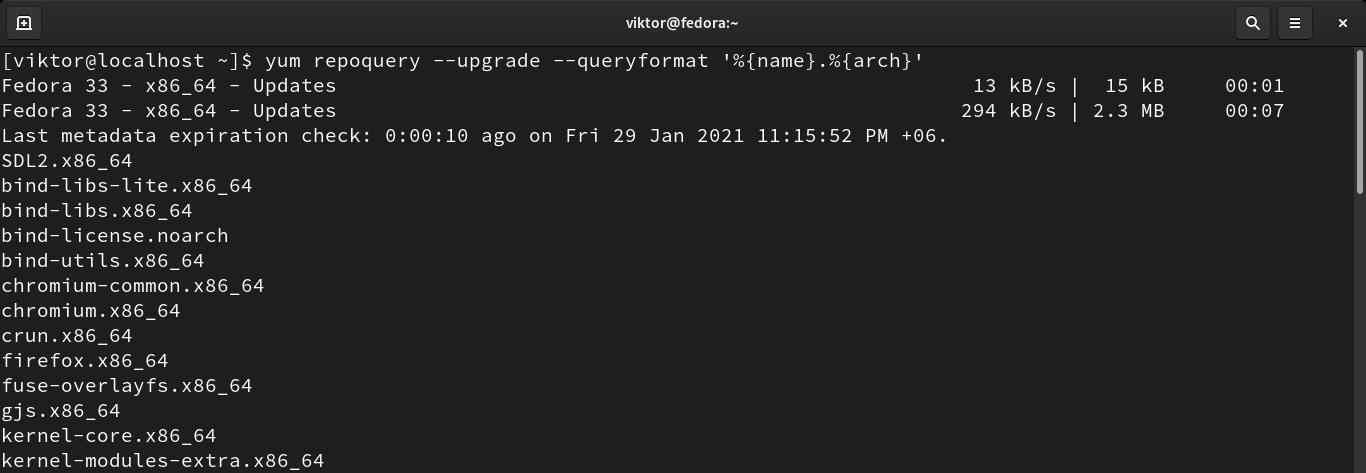This screenshot has width=1366, height=473.
Task: Click the SDL2.x86_64 package entry
Action: tap(67, 161)
